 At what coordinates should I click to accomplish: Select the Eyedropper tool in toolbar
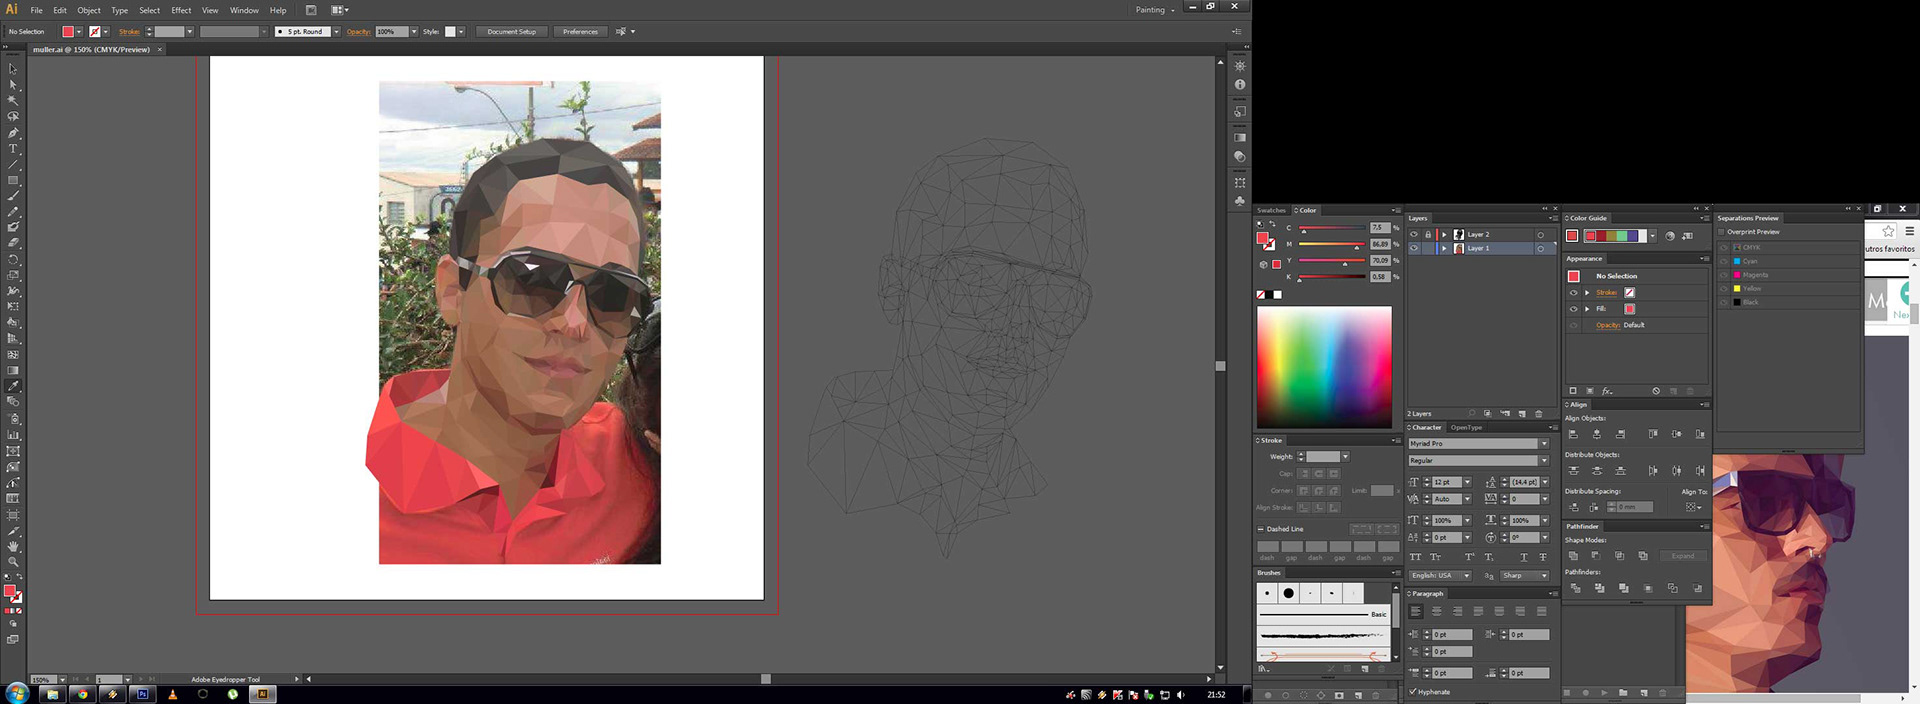tap(13, 386)
